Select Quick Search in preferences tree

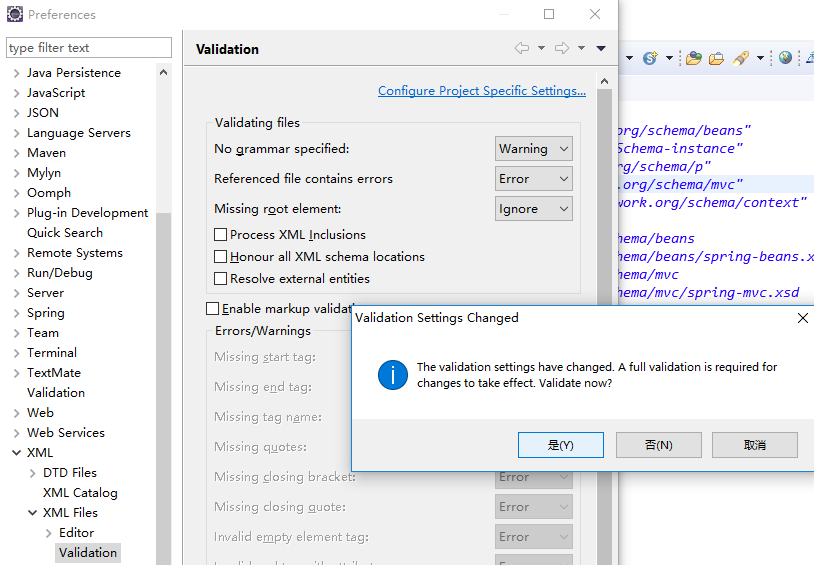[65, 233]
